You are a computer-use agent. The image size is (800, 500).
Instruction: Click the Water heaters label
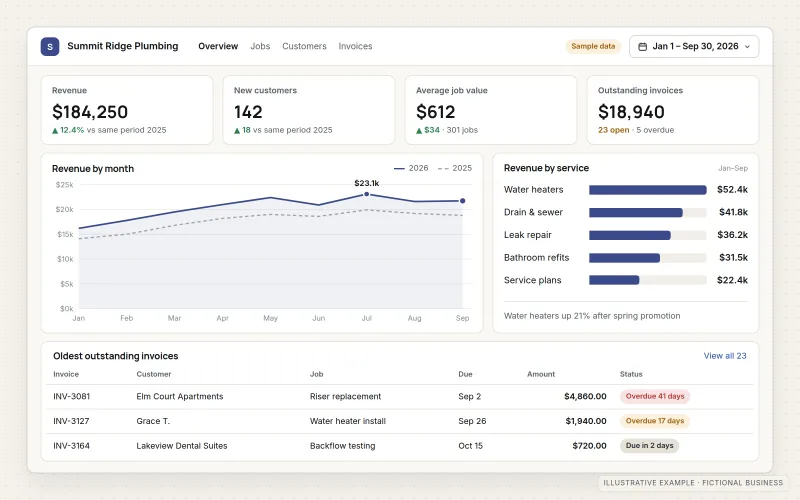coord(533,190)
